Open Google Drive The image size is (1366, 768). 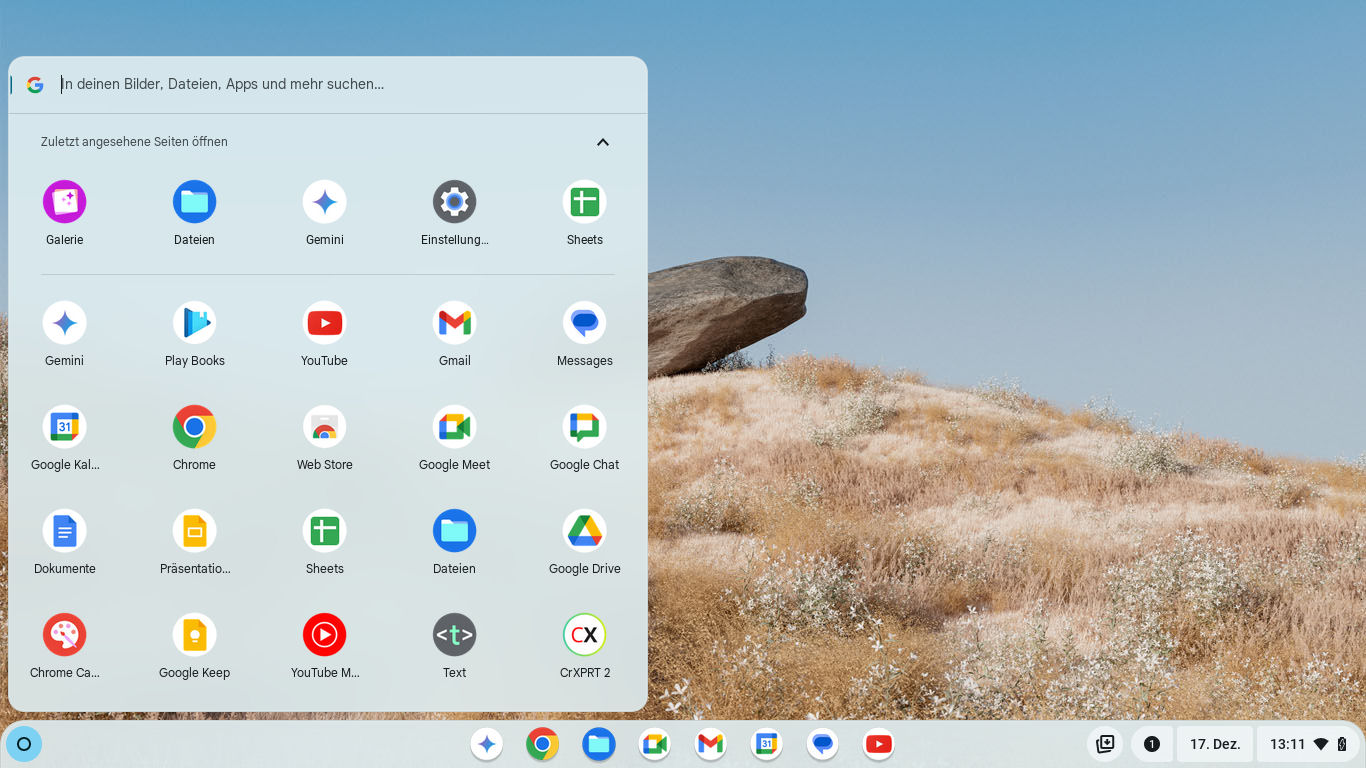pyautogui.click(x=584, y=531)
